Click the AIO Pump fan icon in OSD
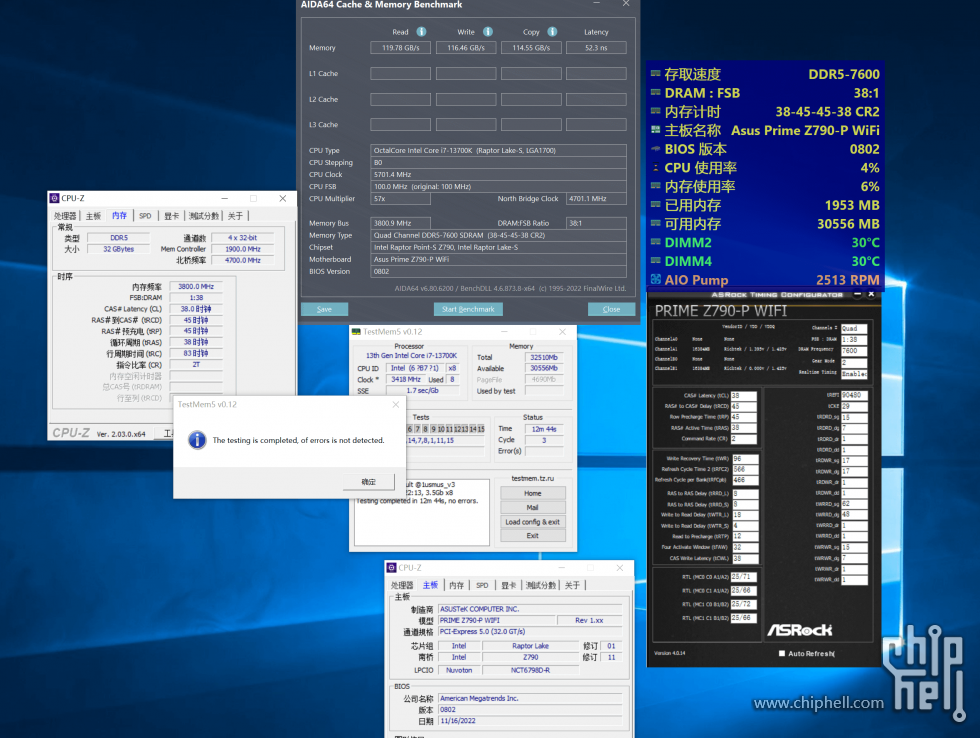Image resolution: width=980 pixels, height=738 pixels. tap(656, 279)
